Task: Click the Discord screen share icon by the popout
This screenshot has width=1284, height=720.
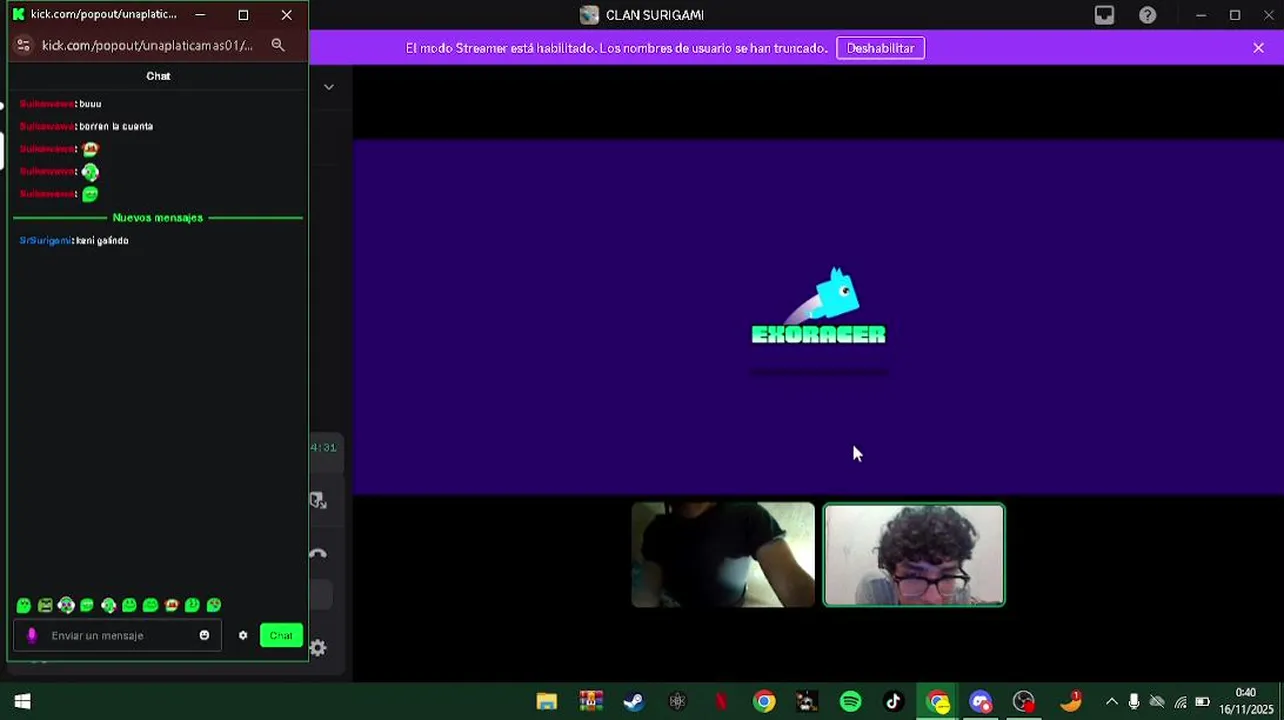Action: pyautogui.click(x=318, y=500)
